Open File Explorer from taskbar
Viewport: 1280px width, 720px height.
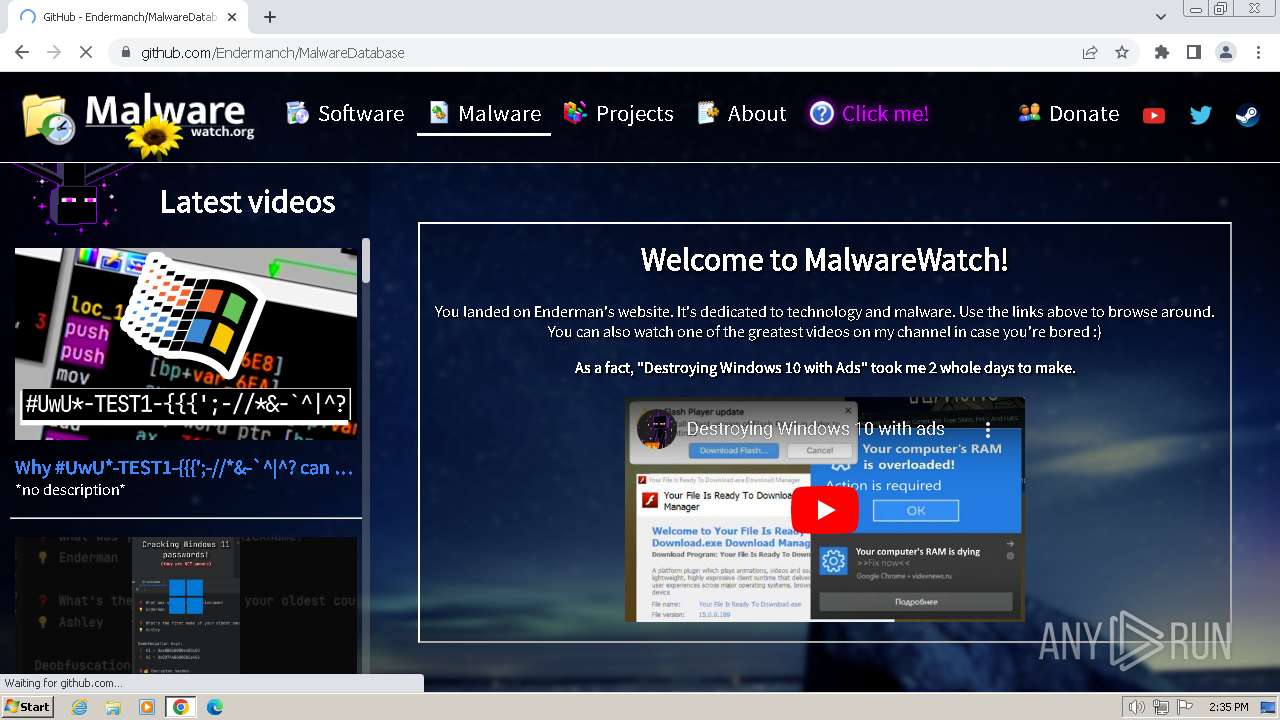click(113, 707)
